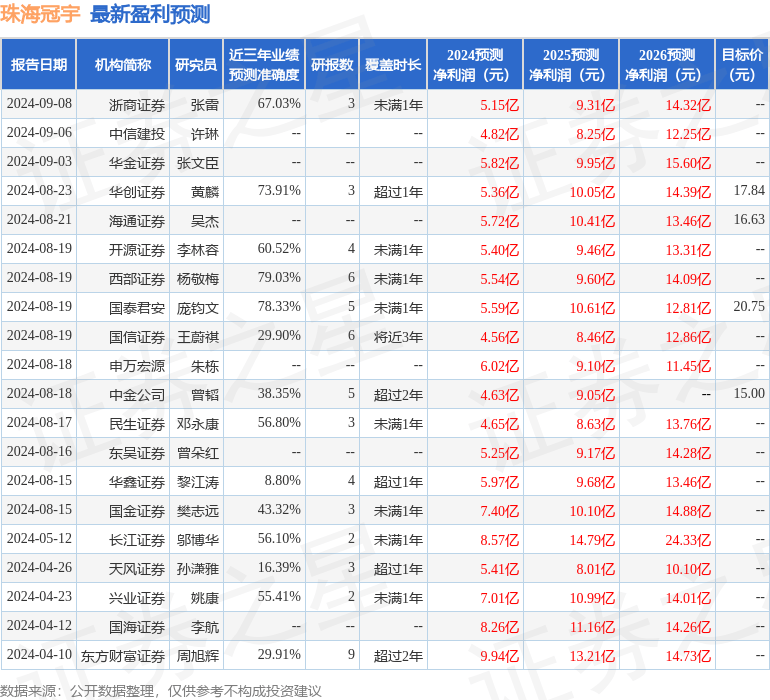Image resolution: width=770 pixels, height=700 pixels.
Task: Click the 2024预测净利润 column header
Action: click(x=475, y=64)
